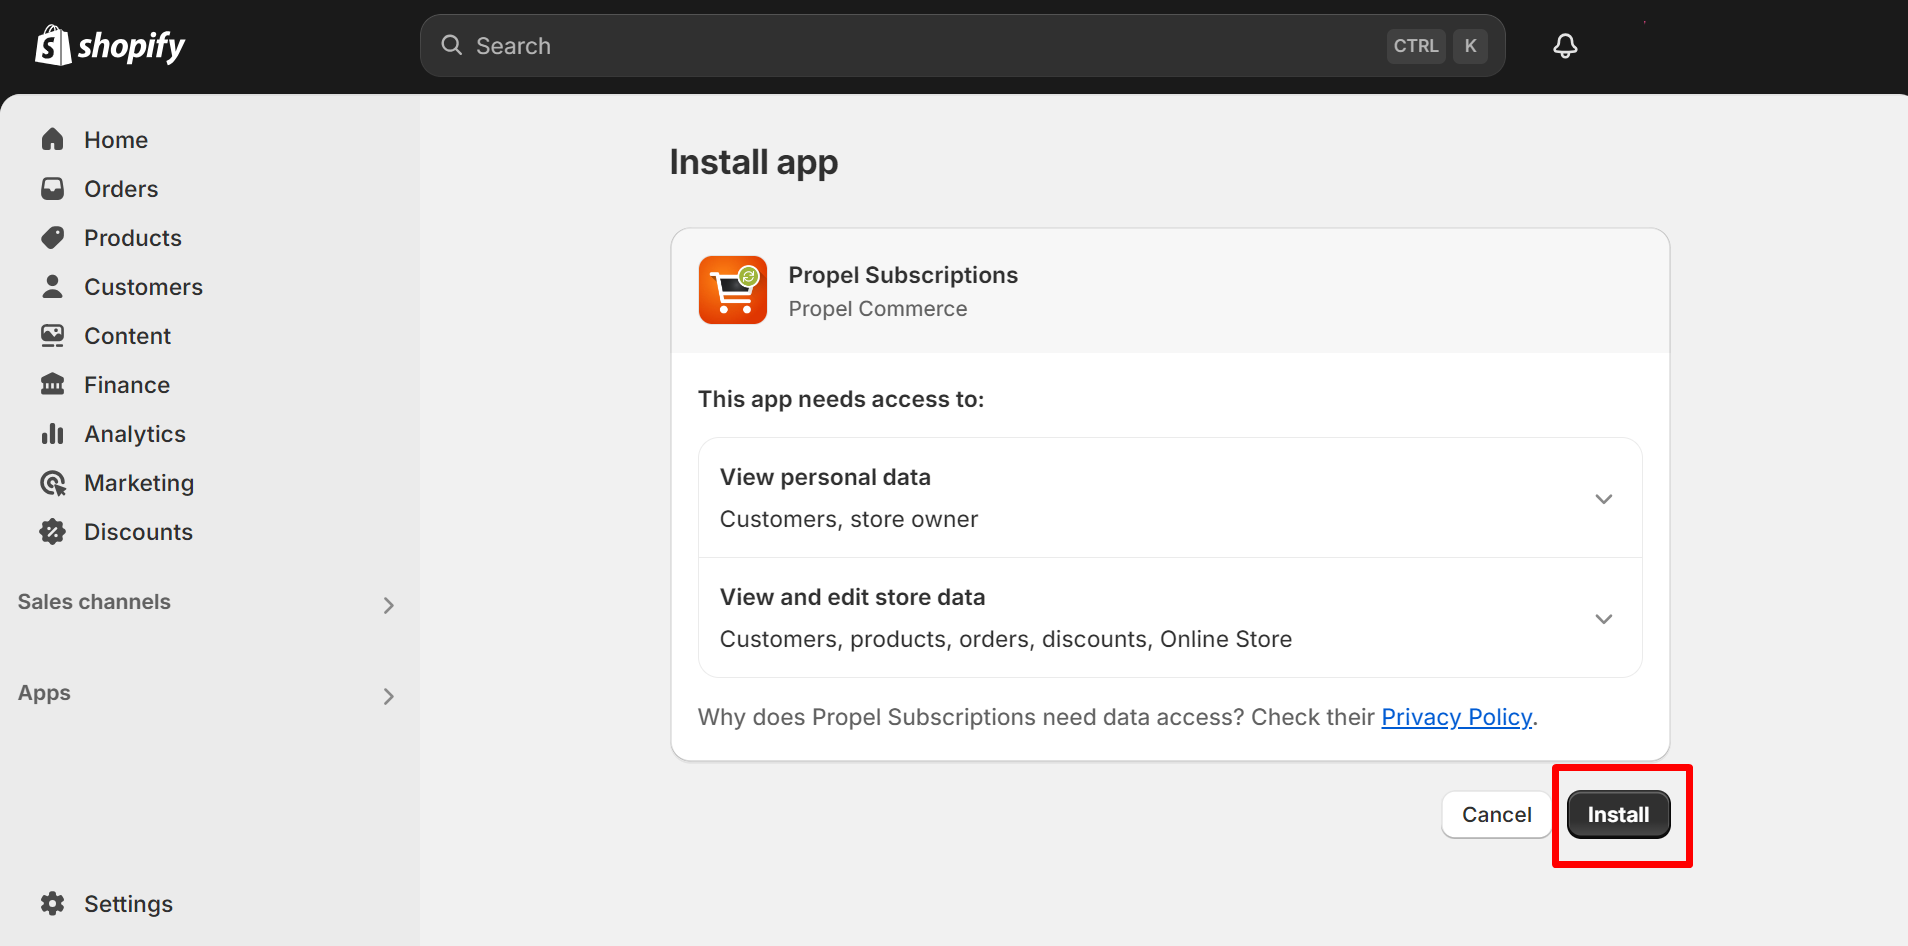The image size is (1908, 946).
Task: Click the Content icon in sidebar
Action: pos(53,335)
